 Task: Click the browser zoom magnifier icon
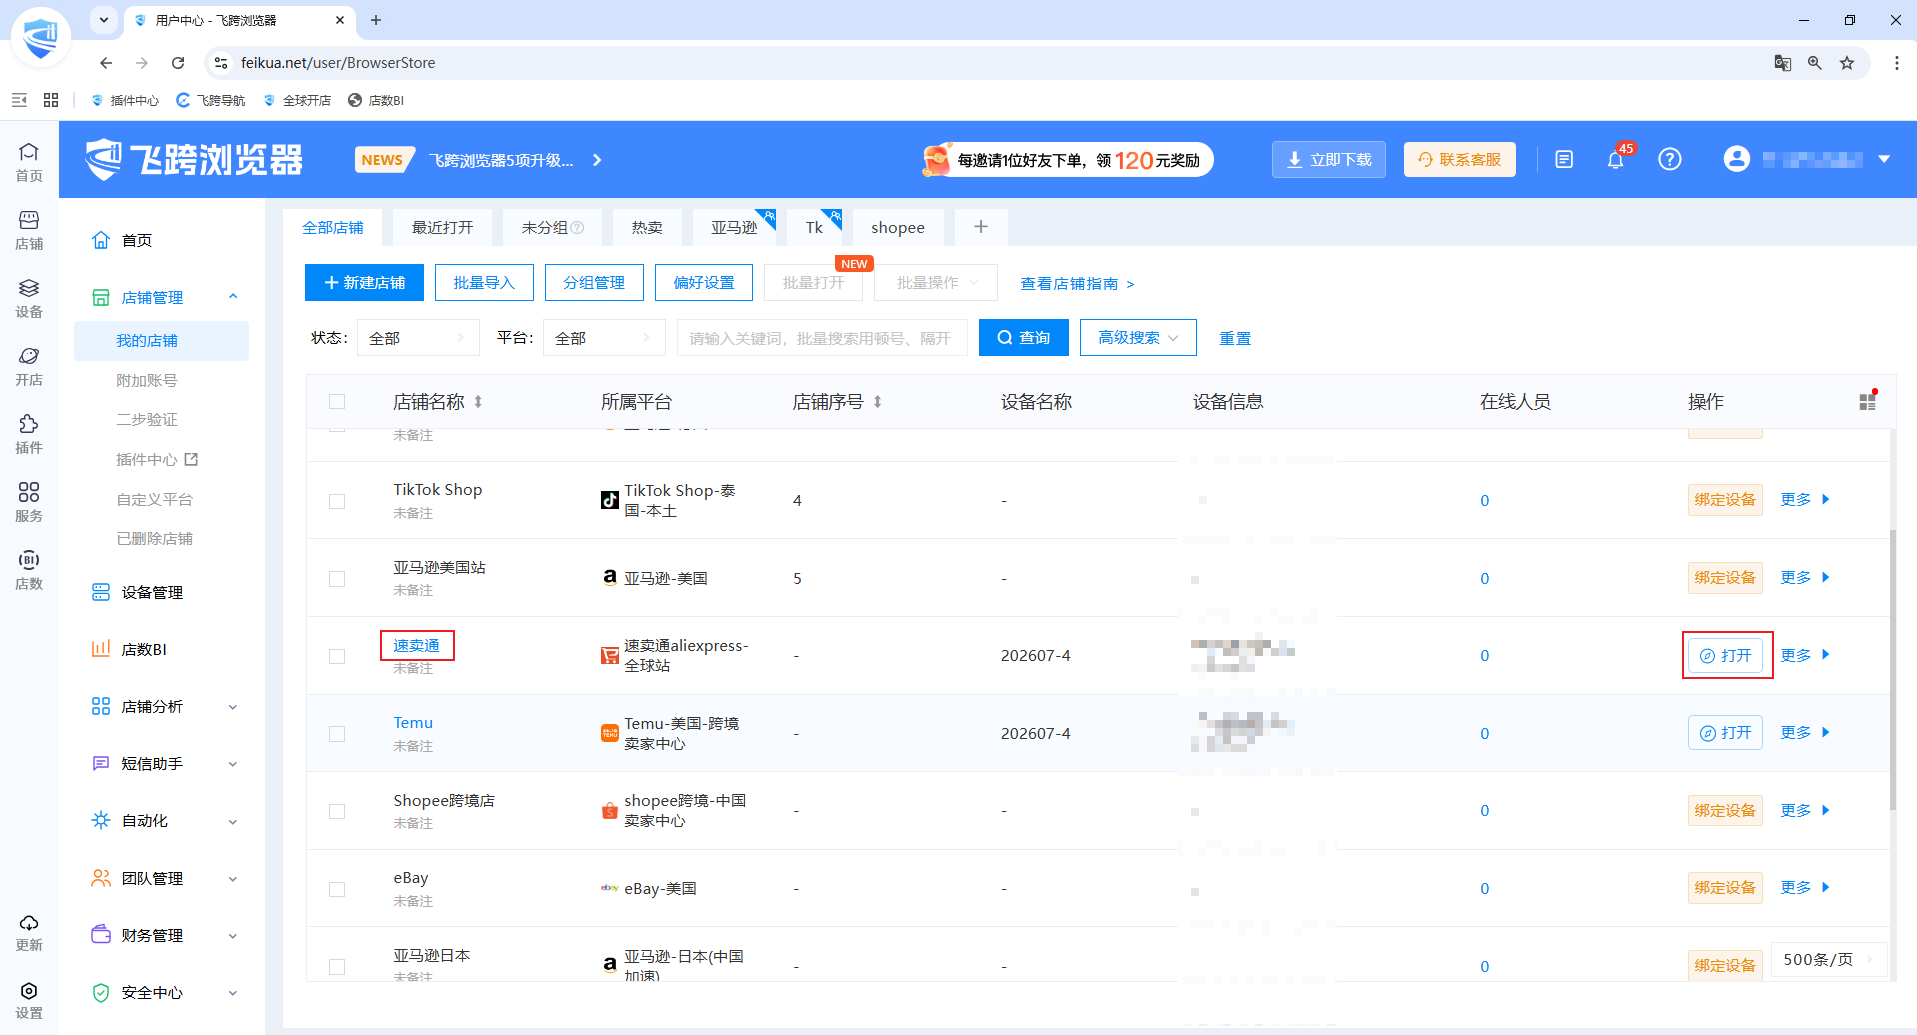(x=1814, y=63)
